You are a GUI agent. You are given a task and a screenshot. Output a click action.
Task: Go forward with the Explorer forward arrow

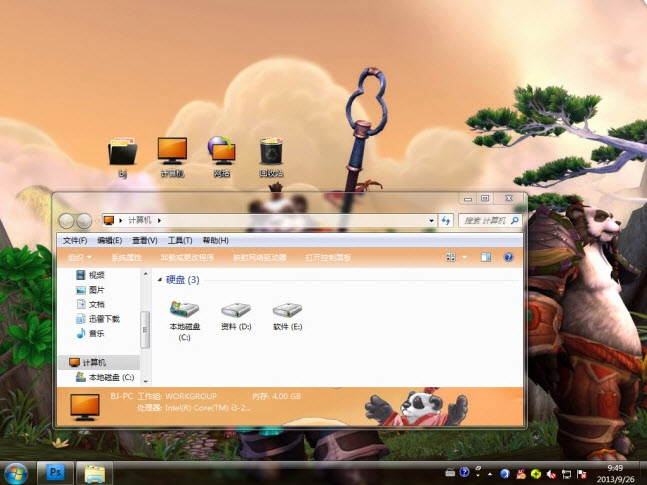click(x=84, y=221)
